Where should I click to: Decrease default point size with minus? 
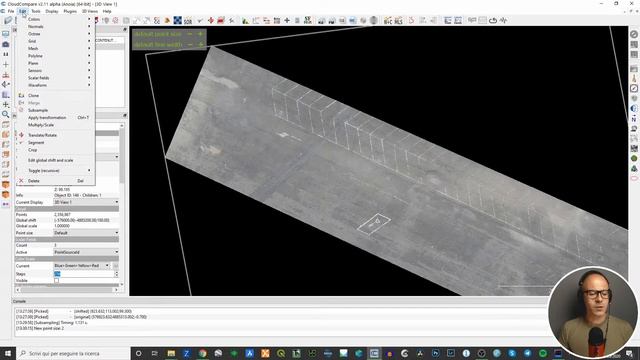click(x=190, y=34)
